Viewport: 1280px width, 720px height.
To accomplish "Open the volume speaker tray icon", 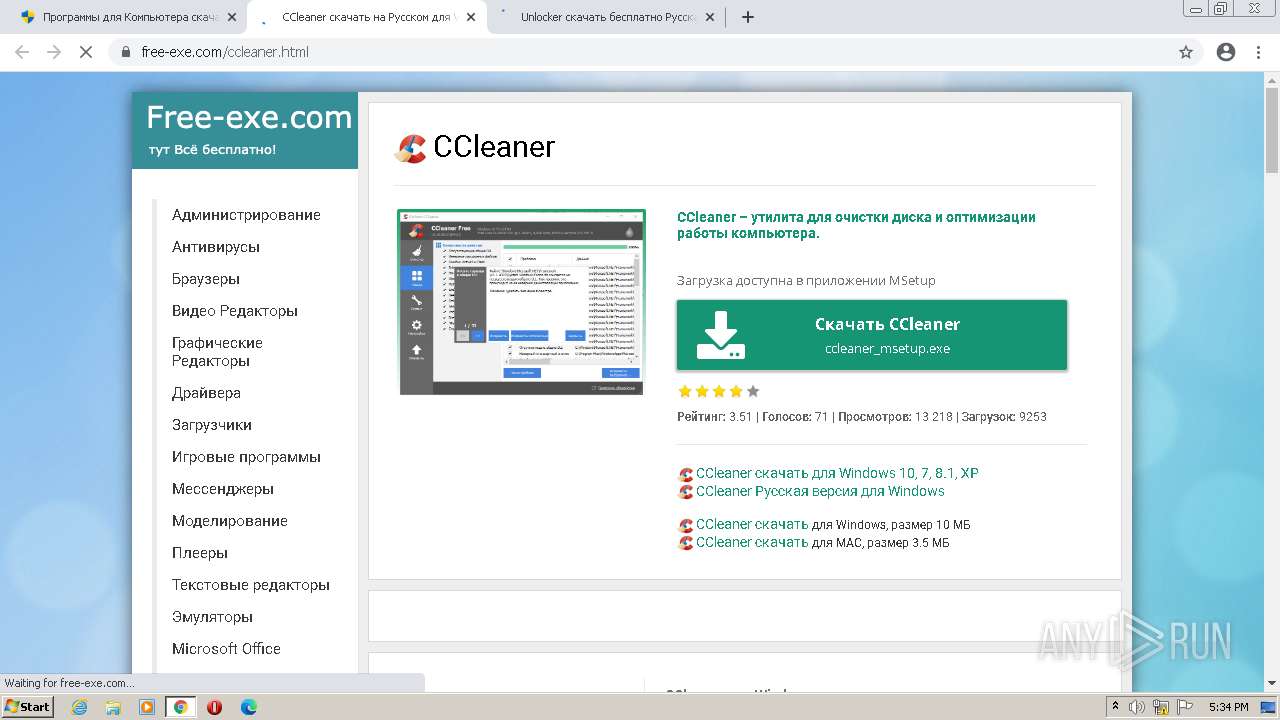I will pyautogui.click(x=1138, y=707).
